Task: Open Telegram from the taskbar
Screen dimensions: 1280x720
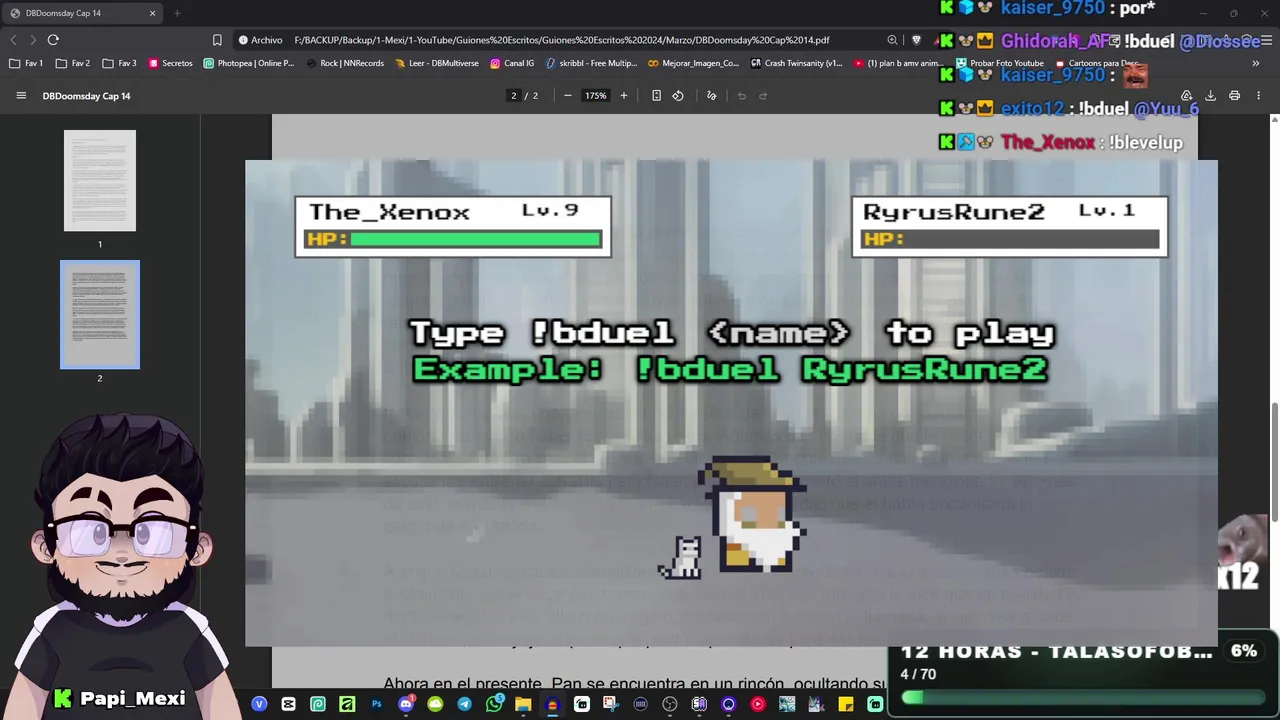Action: (x=465, y=704)
